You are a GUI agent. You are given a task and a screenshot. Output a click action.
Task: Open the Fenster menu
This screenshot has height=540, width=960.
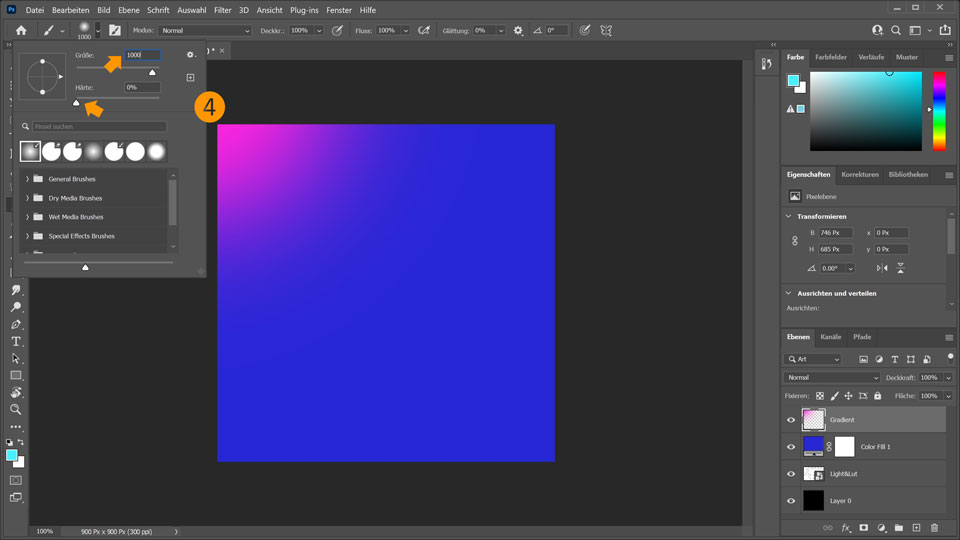coord(339,10)
